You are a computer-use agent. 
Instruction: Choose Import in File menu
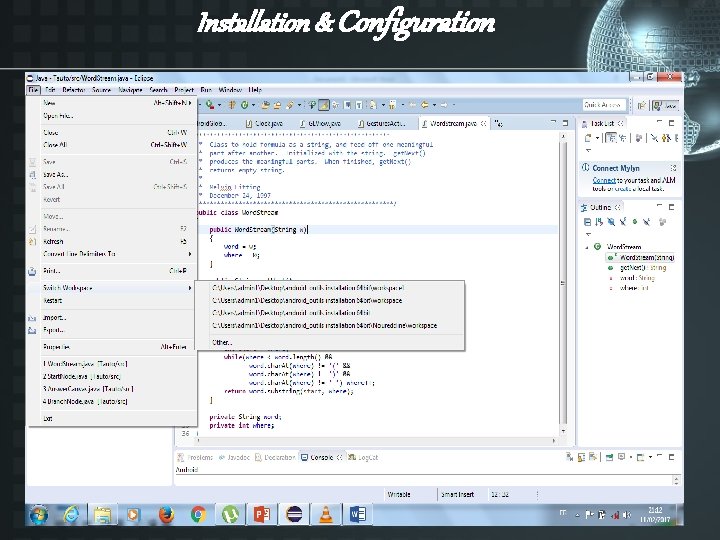(112, 318)
